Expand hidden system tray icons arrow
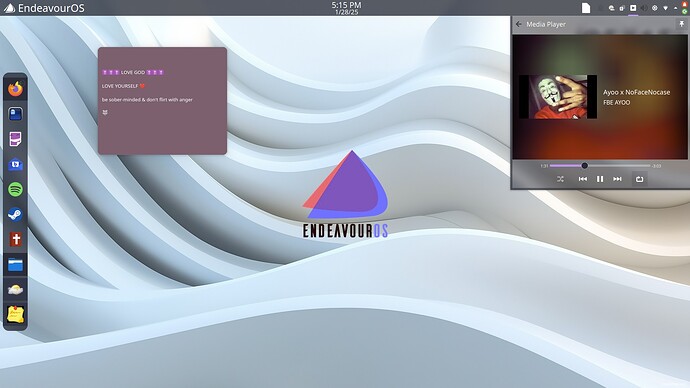The width and height of the screenshot is (690, 388). (x=675, y=8)
